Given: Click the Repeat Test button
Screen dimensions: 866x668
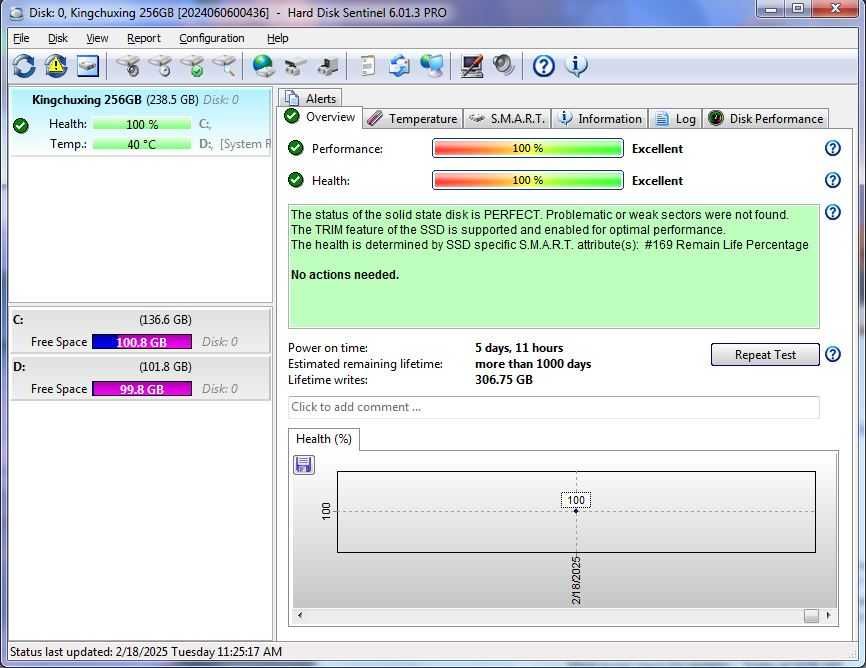Looking at the screenshot, I should 765,355.
